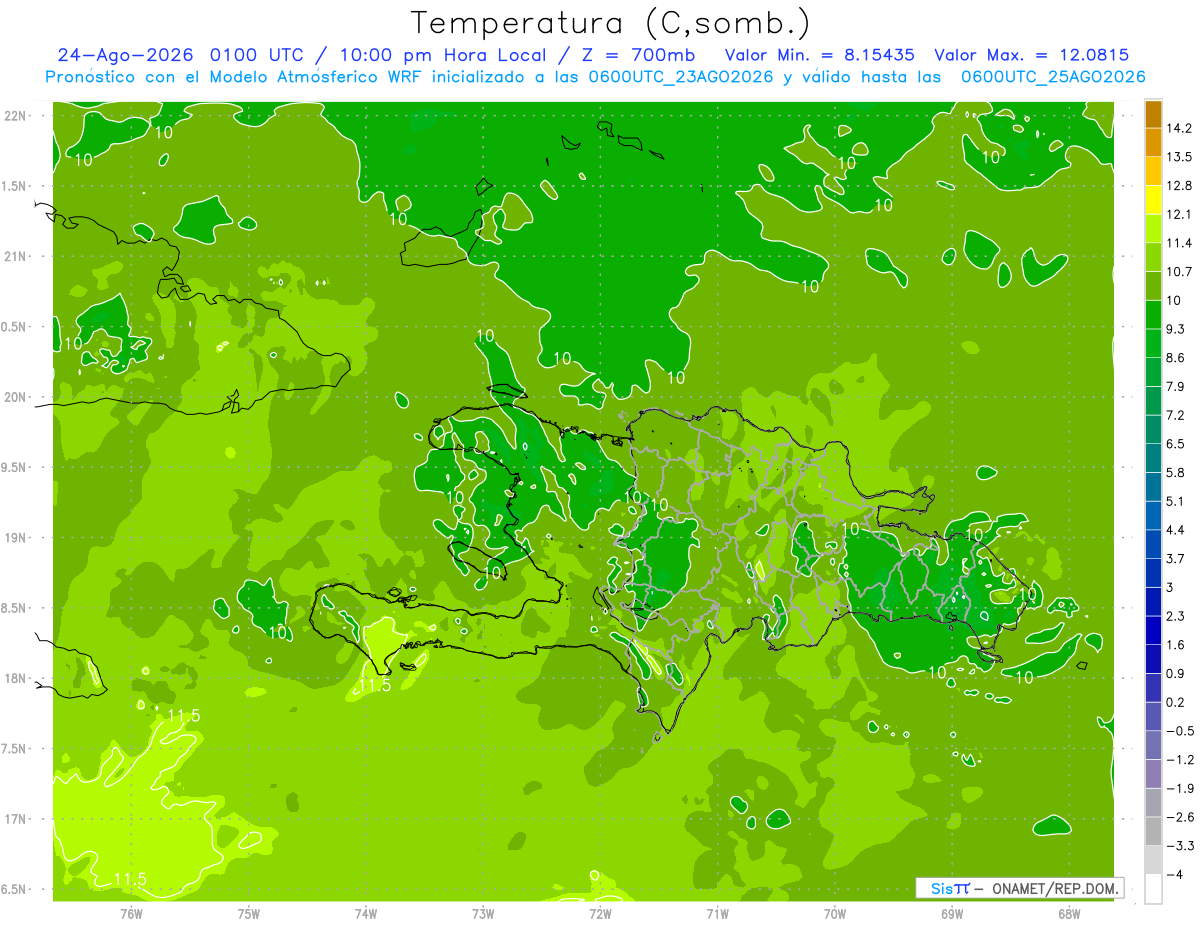Click the 'Temperatura (C,somb.)' title
This screenshot has height=927, width=1200.
610,22
